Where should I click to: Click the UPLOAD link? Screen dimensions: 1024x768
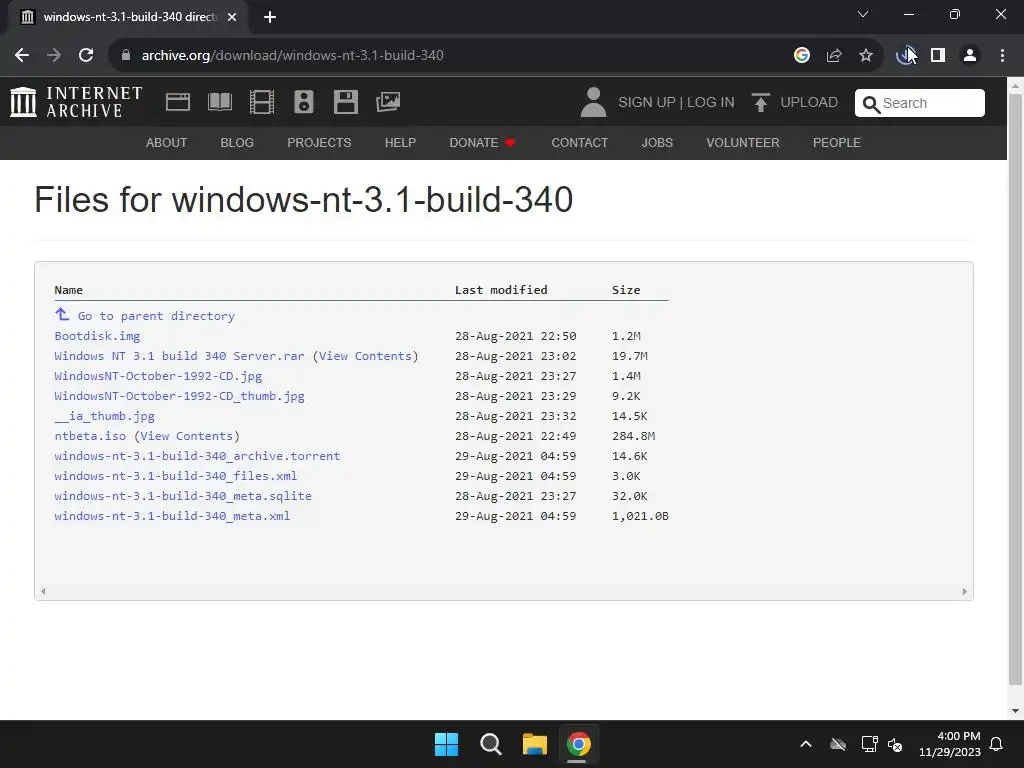point(808,103)
